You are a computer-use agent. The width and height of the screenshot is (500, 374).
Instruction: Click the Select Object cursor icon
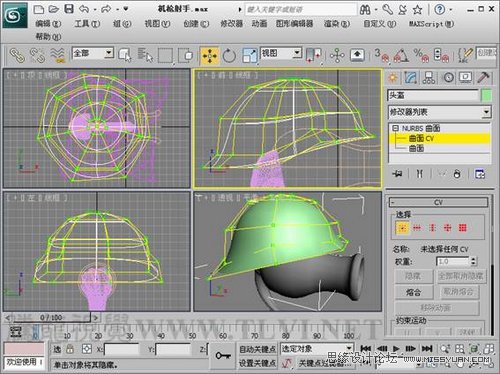[125, 55]
